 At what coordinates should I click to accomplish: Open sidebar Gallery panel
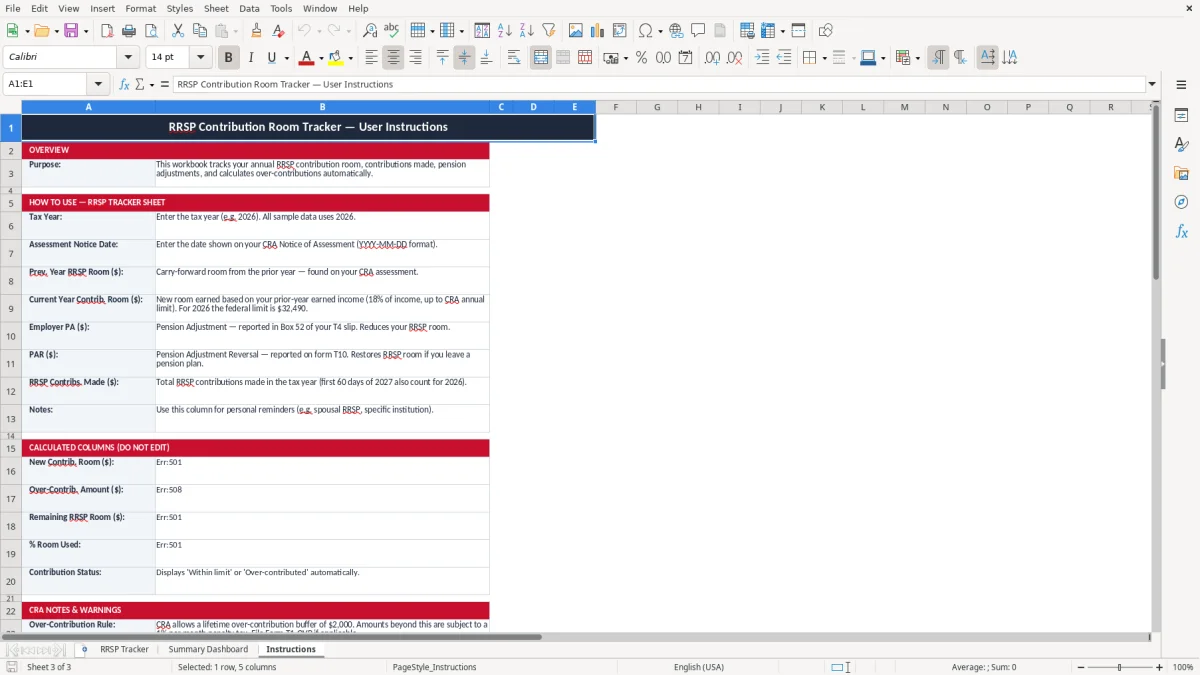click(1181, 173)
